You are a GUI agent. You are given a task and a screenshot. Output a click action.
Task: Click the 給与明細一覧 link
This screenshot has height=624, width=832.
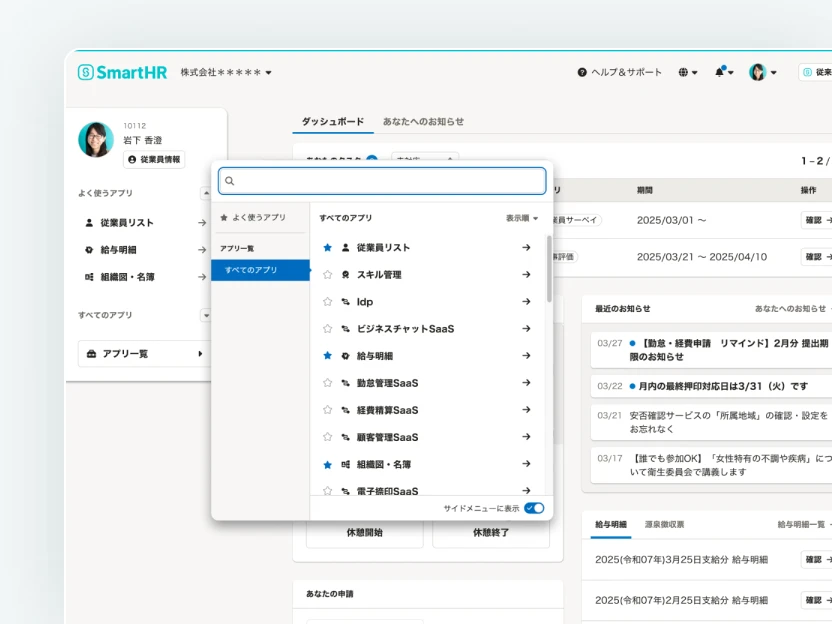[x=802, y=523]
